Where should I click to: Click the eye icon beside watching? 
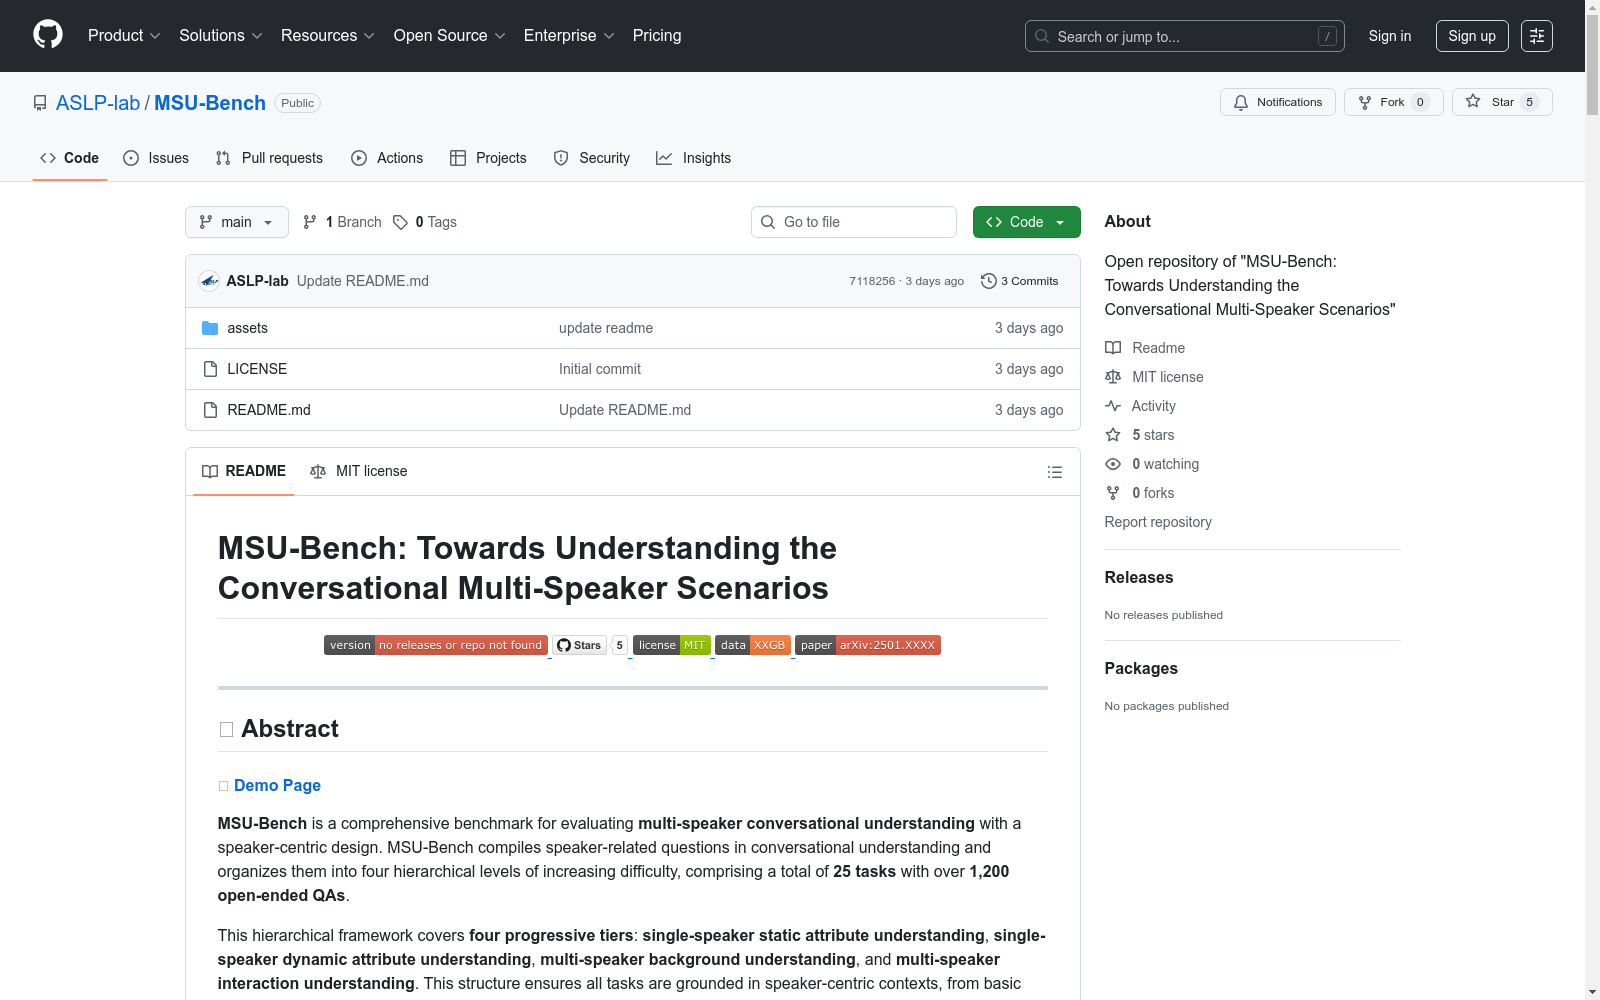(x=1113, y=464)
